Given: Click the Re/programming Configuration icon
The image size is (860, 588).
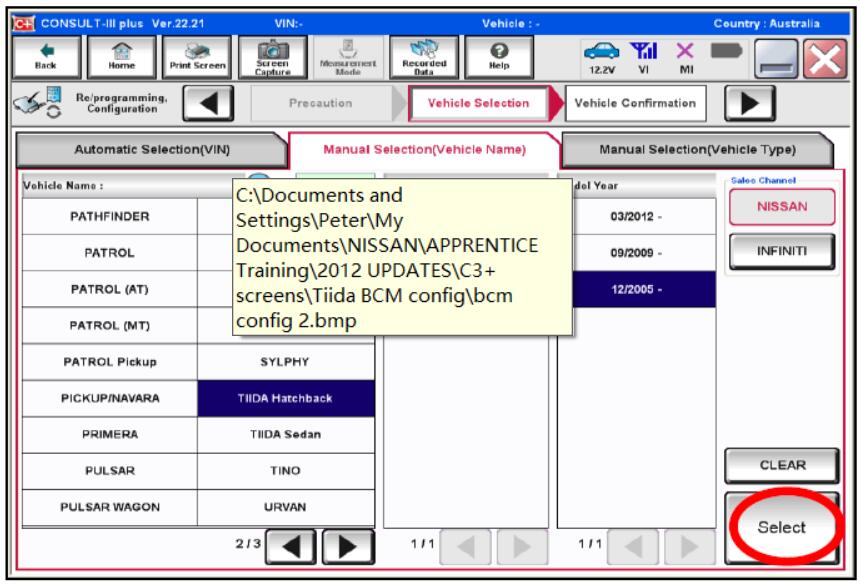Looking at the screenshot, I should (38, 102).
